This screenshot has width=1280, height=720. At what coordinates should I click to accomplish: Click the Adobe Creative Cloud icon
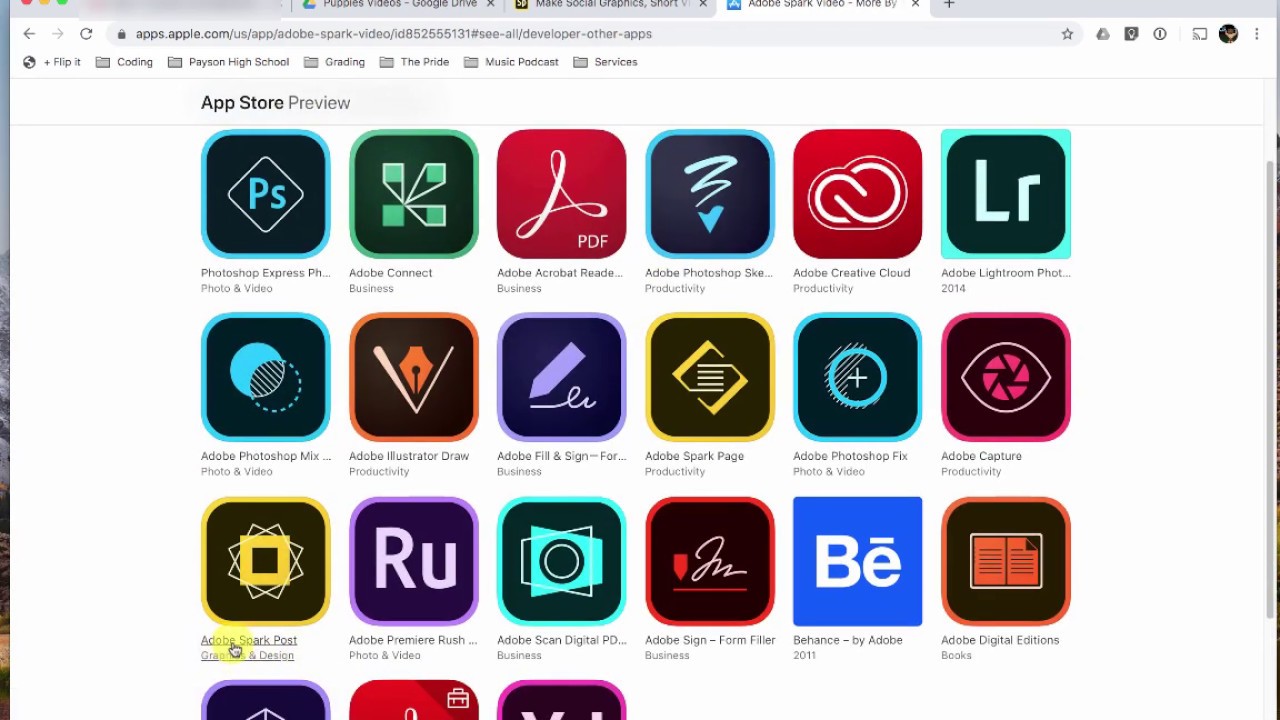(857, 194)
